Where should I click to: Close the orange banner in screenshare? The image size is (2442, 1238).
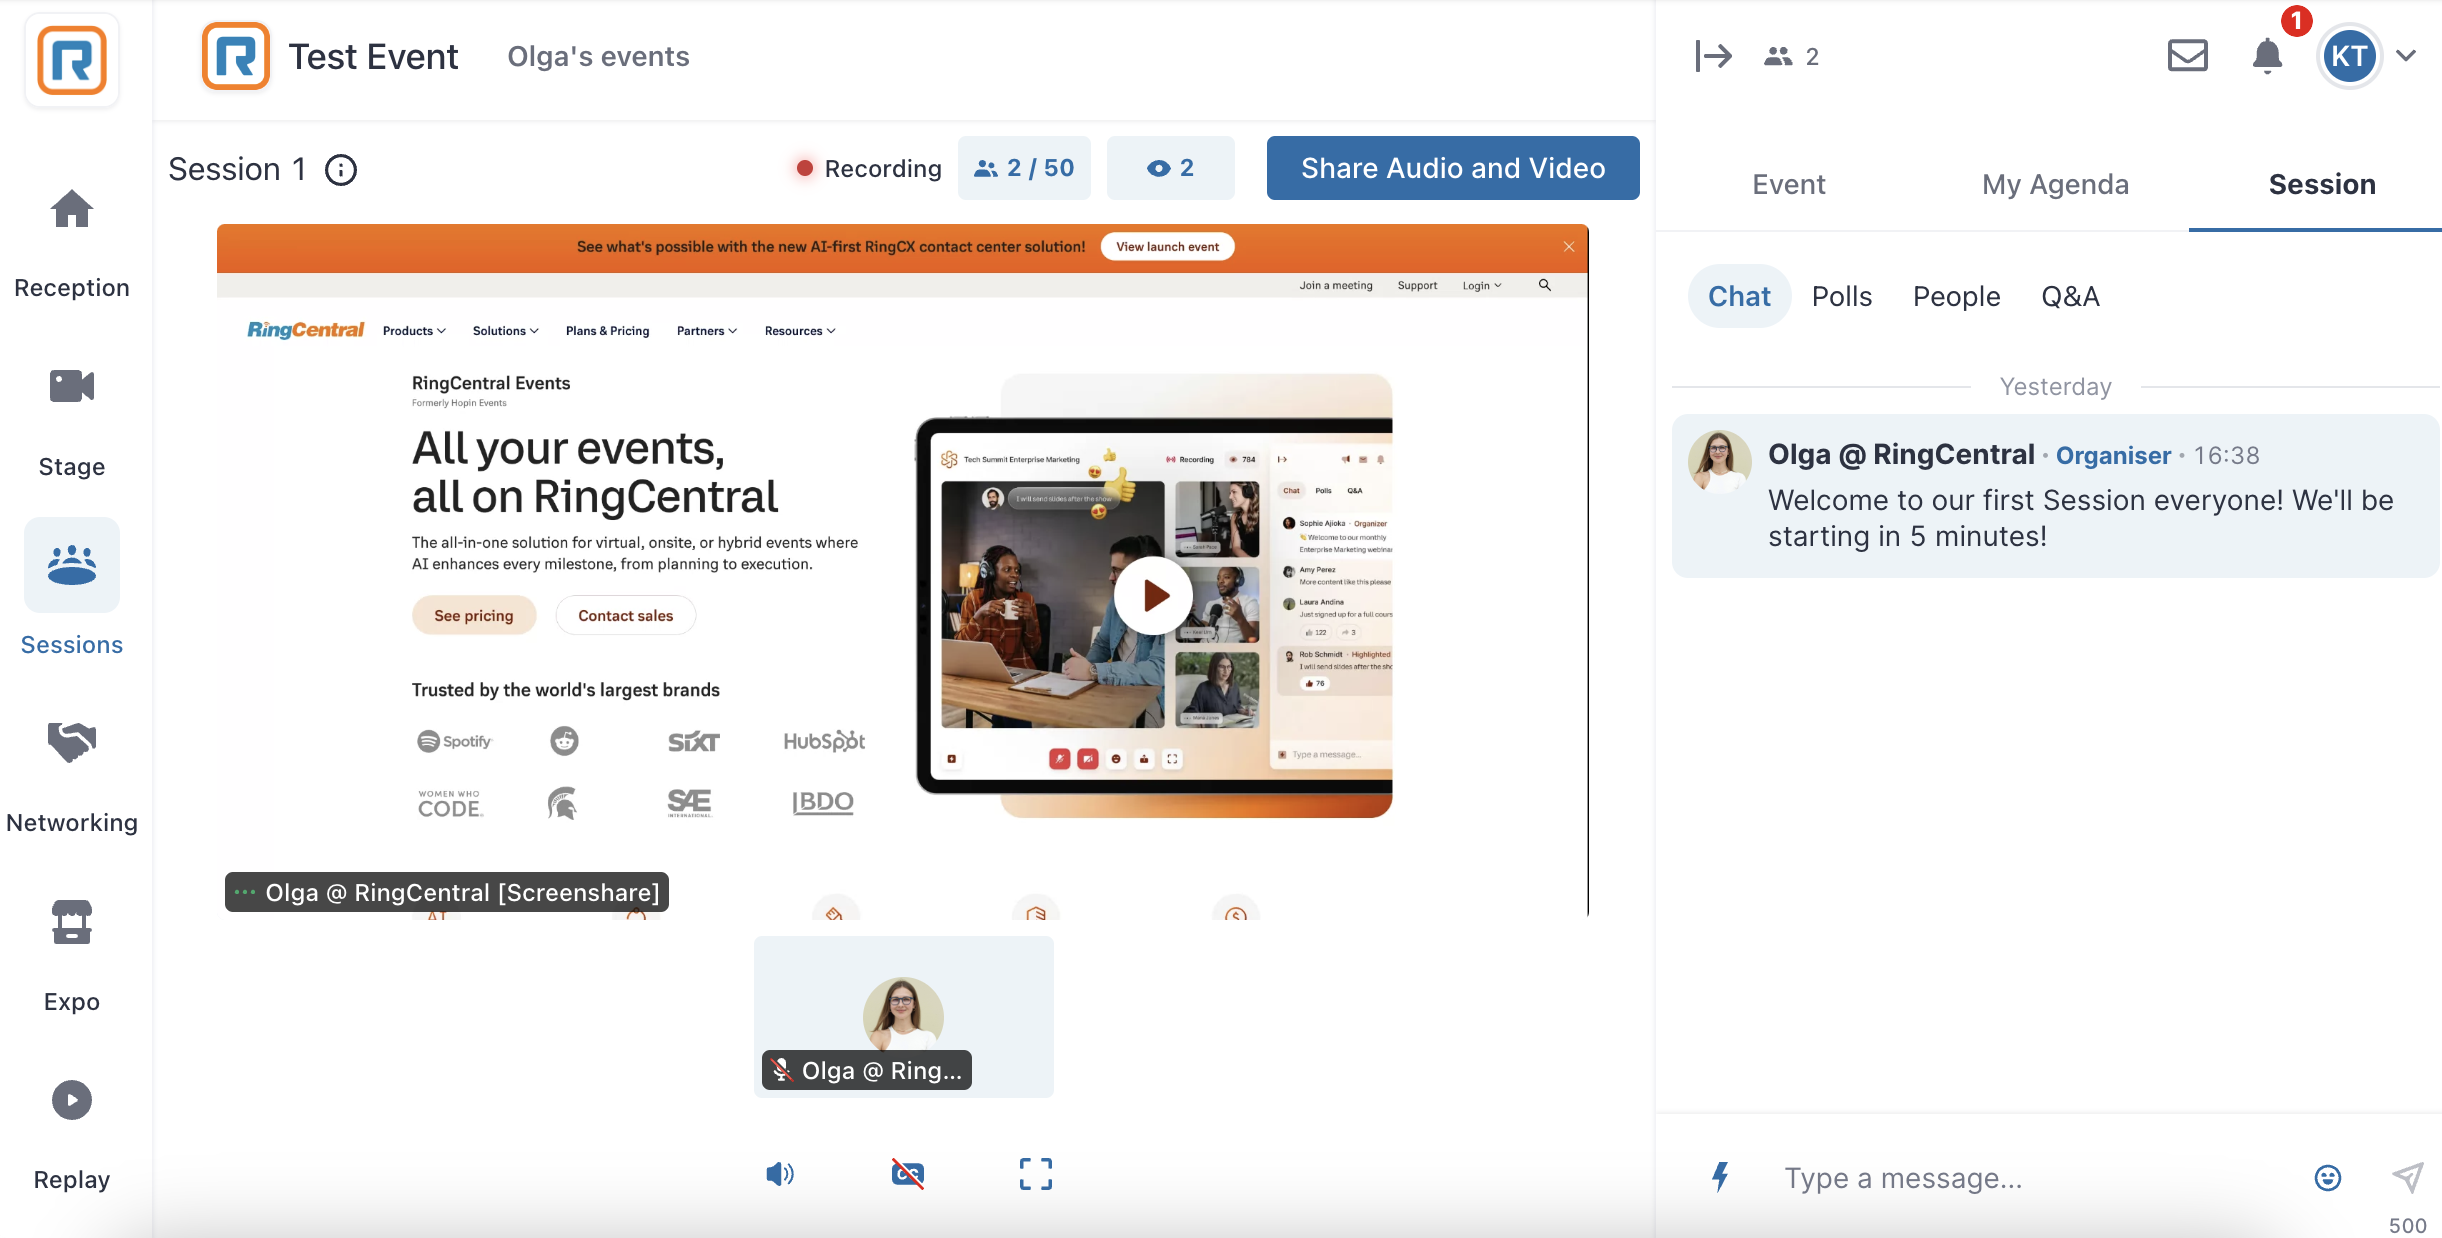(1569, 247)
